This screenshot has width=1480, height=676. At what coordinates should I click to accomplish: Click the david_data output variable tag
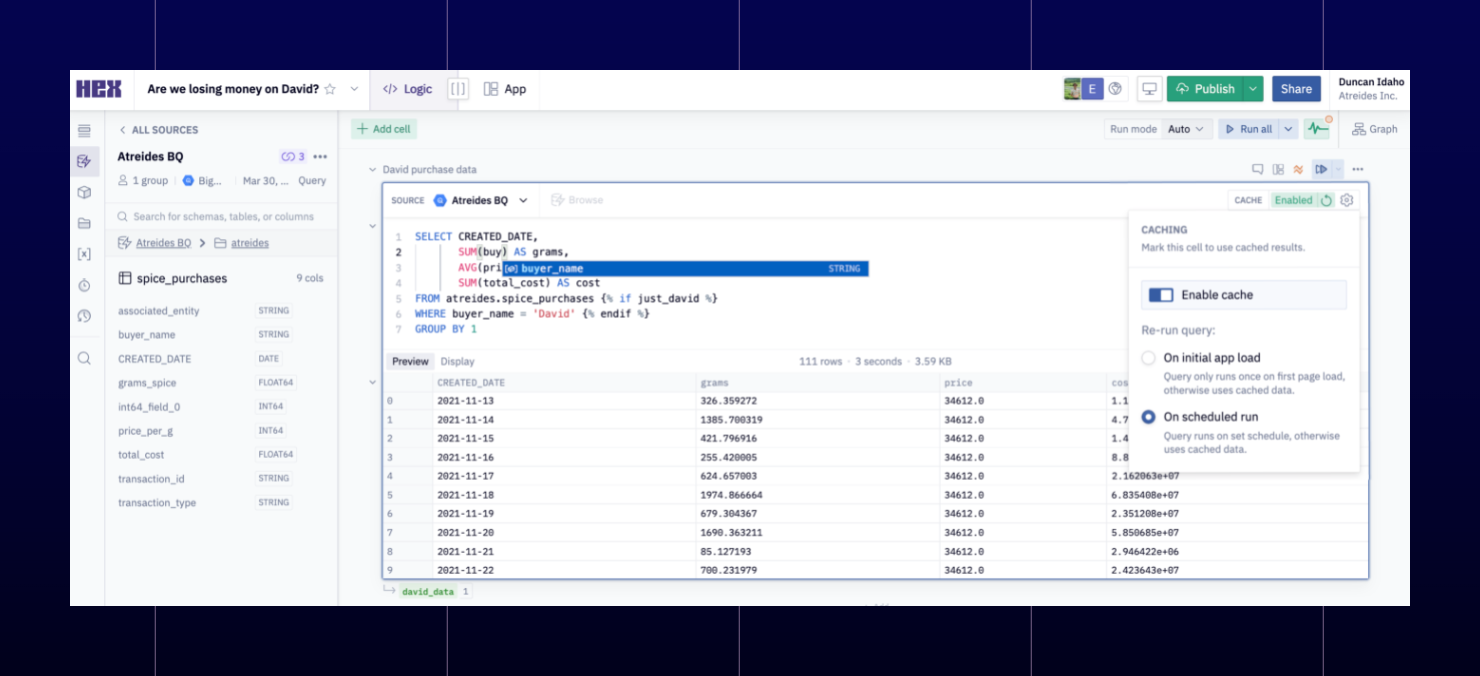click(428, 592)
